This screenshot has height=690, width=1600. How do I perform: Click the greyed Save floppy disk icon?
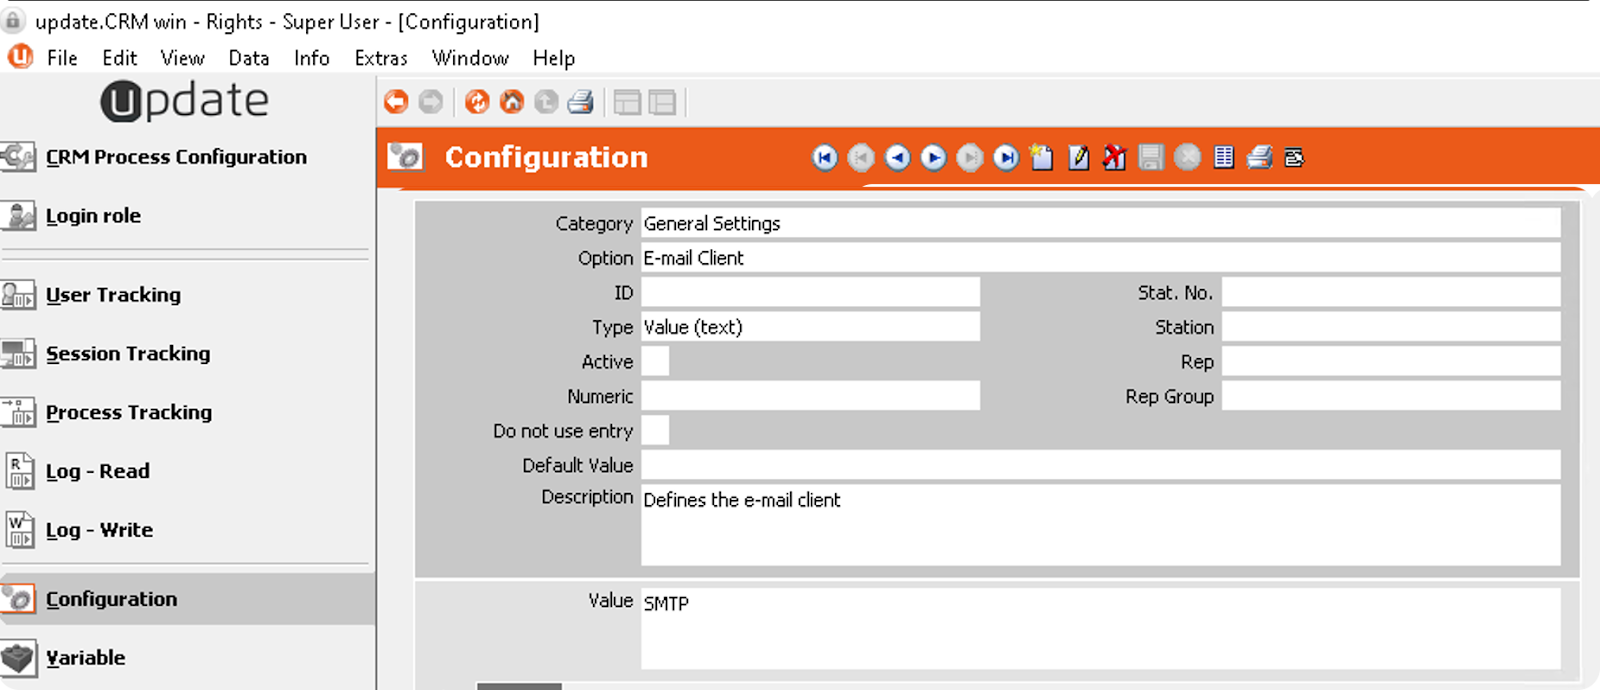1151,157
